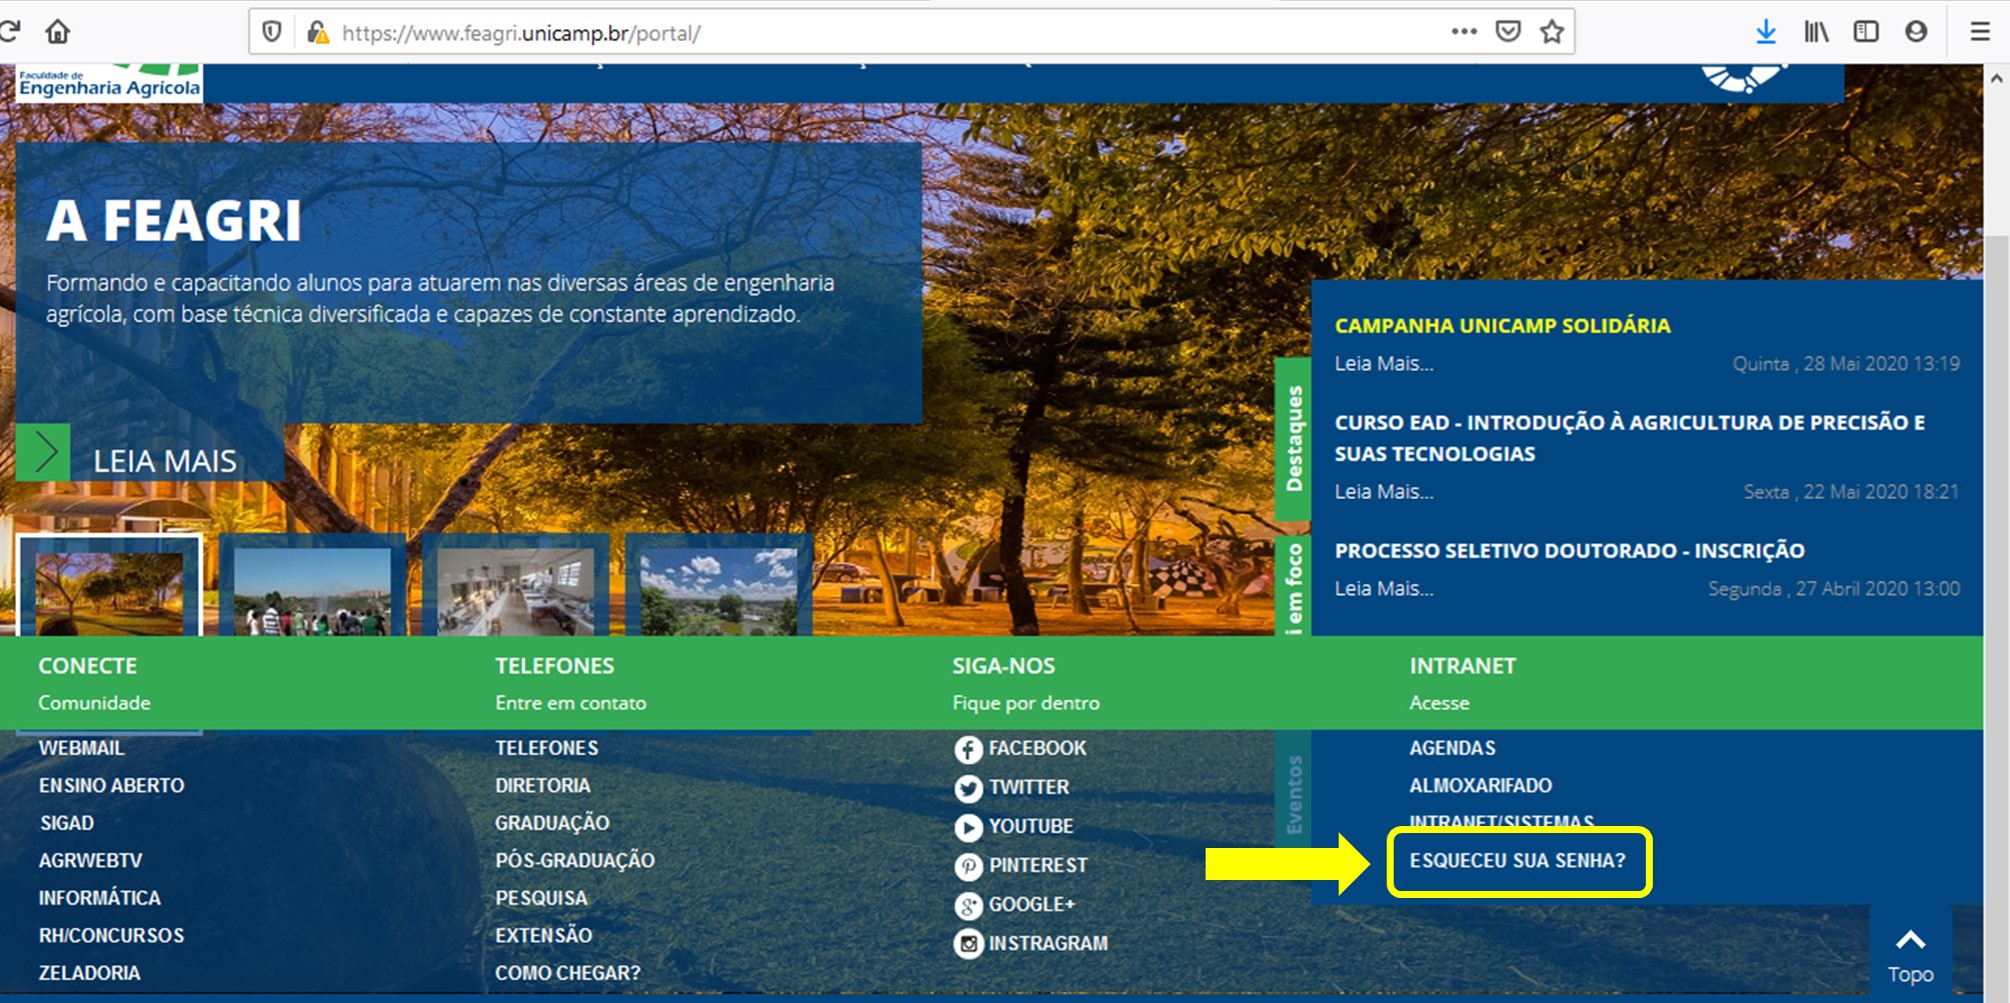Open the EXTENSÃO link

543,936
